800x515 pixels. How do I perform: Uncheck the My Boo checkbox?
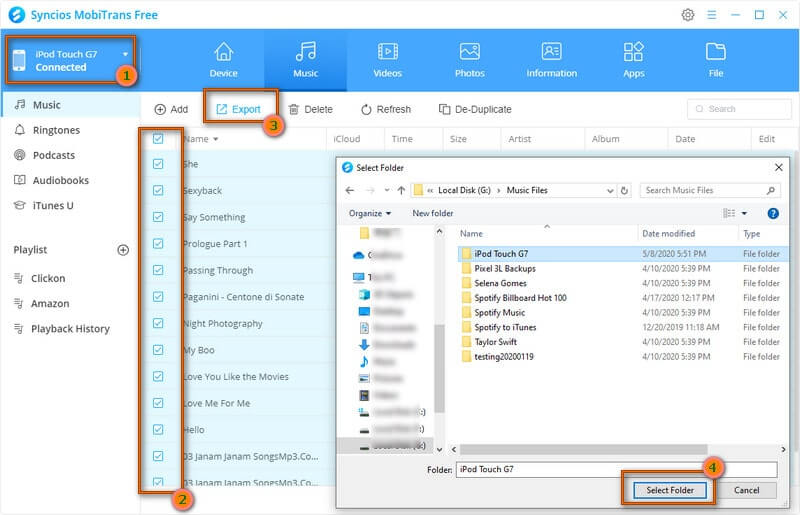(158, 350)
